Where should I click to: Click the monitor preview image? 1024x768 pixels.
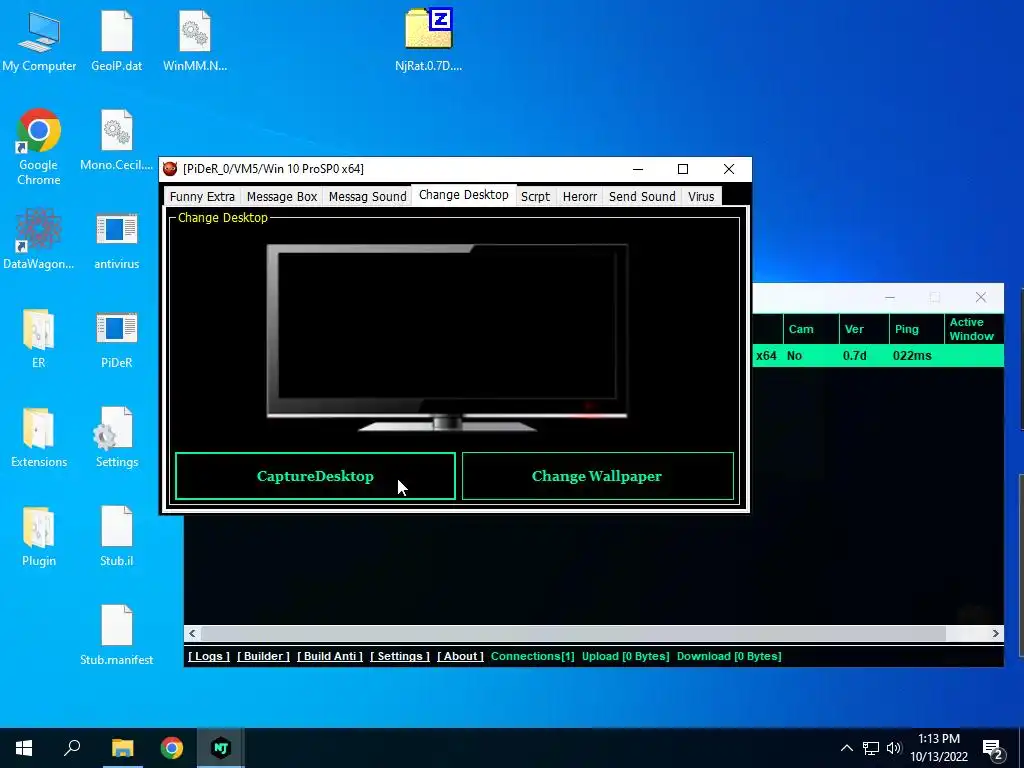447,337
